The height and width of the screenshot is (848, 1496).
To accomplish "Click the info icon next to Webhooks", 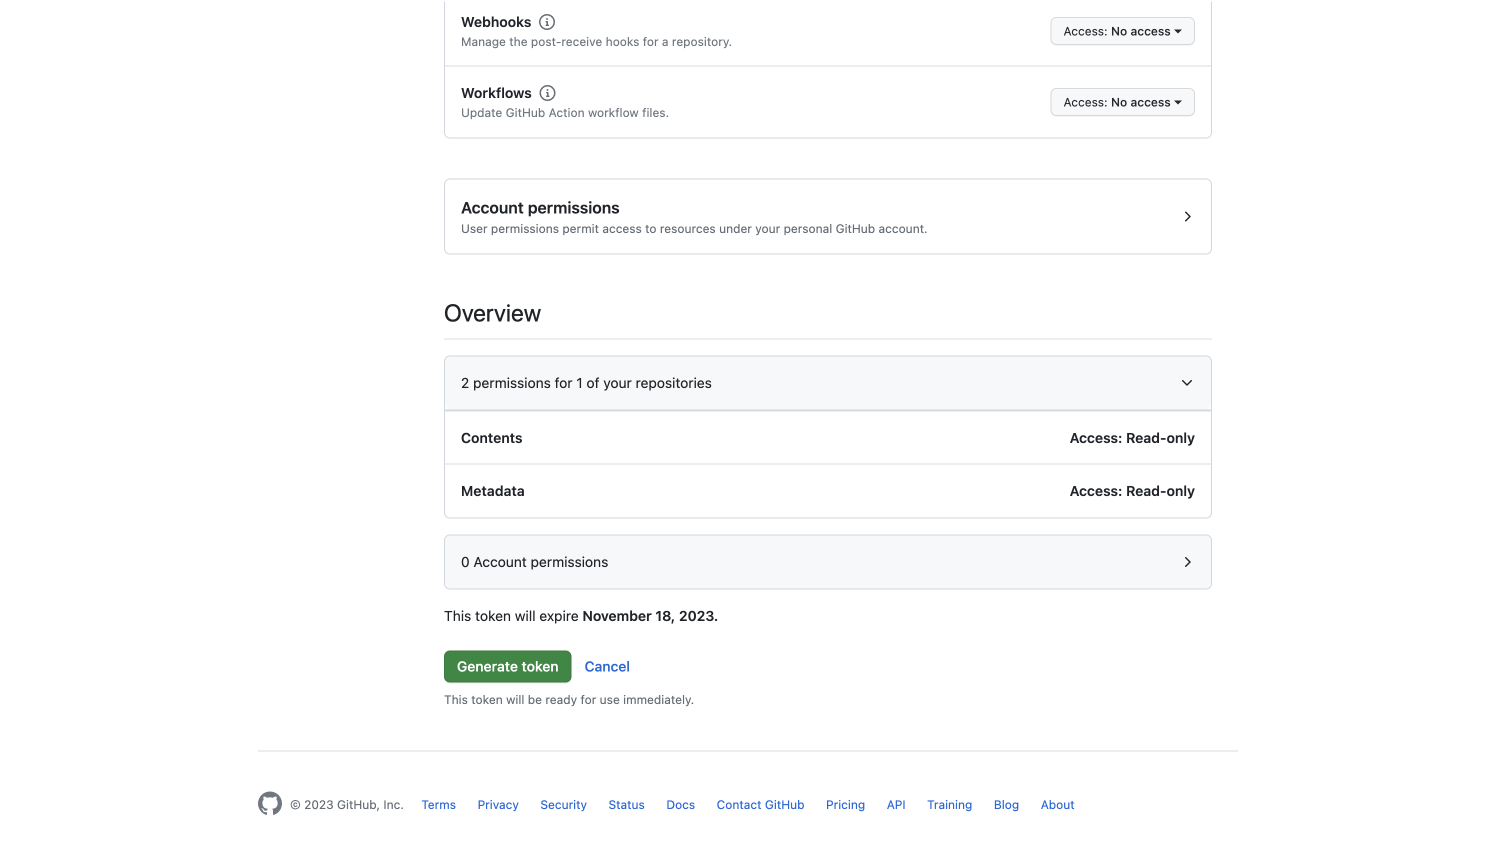I will coord(546,21).
